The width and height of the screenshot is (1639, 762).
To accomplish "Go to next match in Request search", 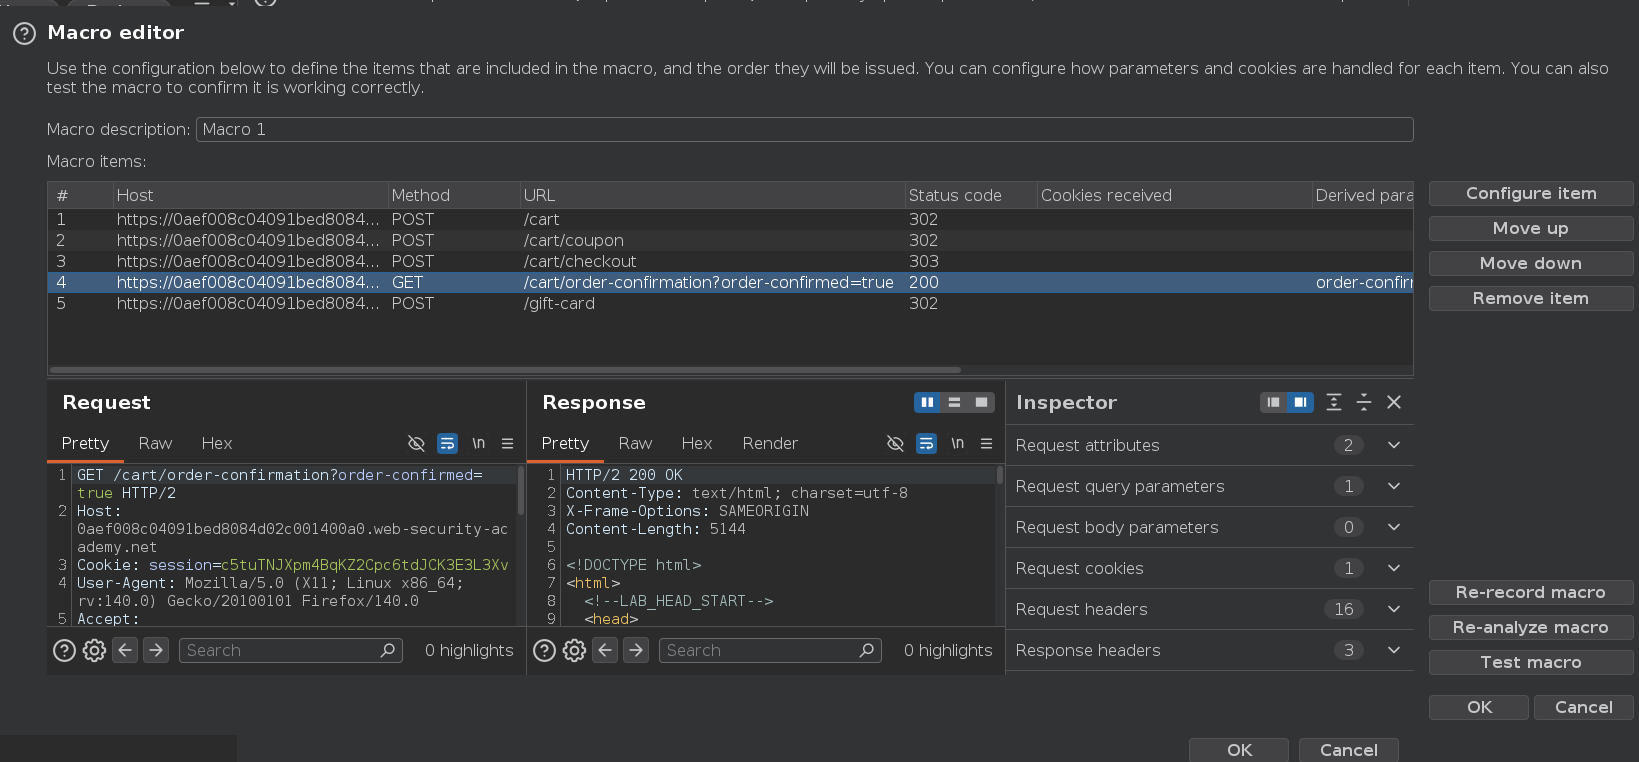I will (x=156, y=650).
